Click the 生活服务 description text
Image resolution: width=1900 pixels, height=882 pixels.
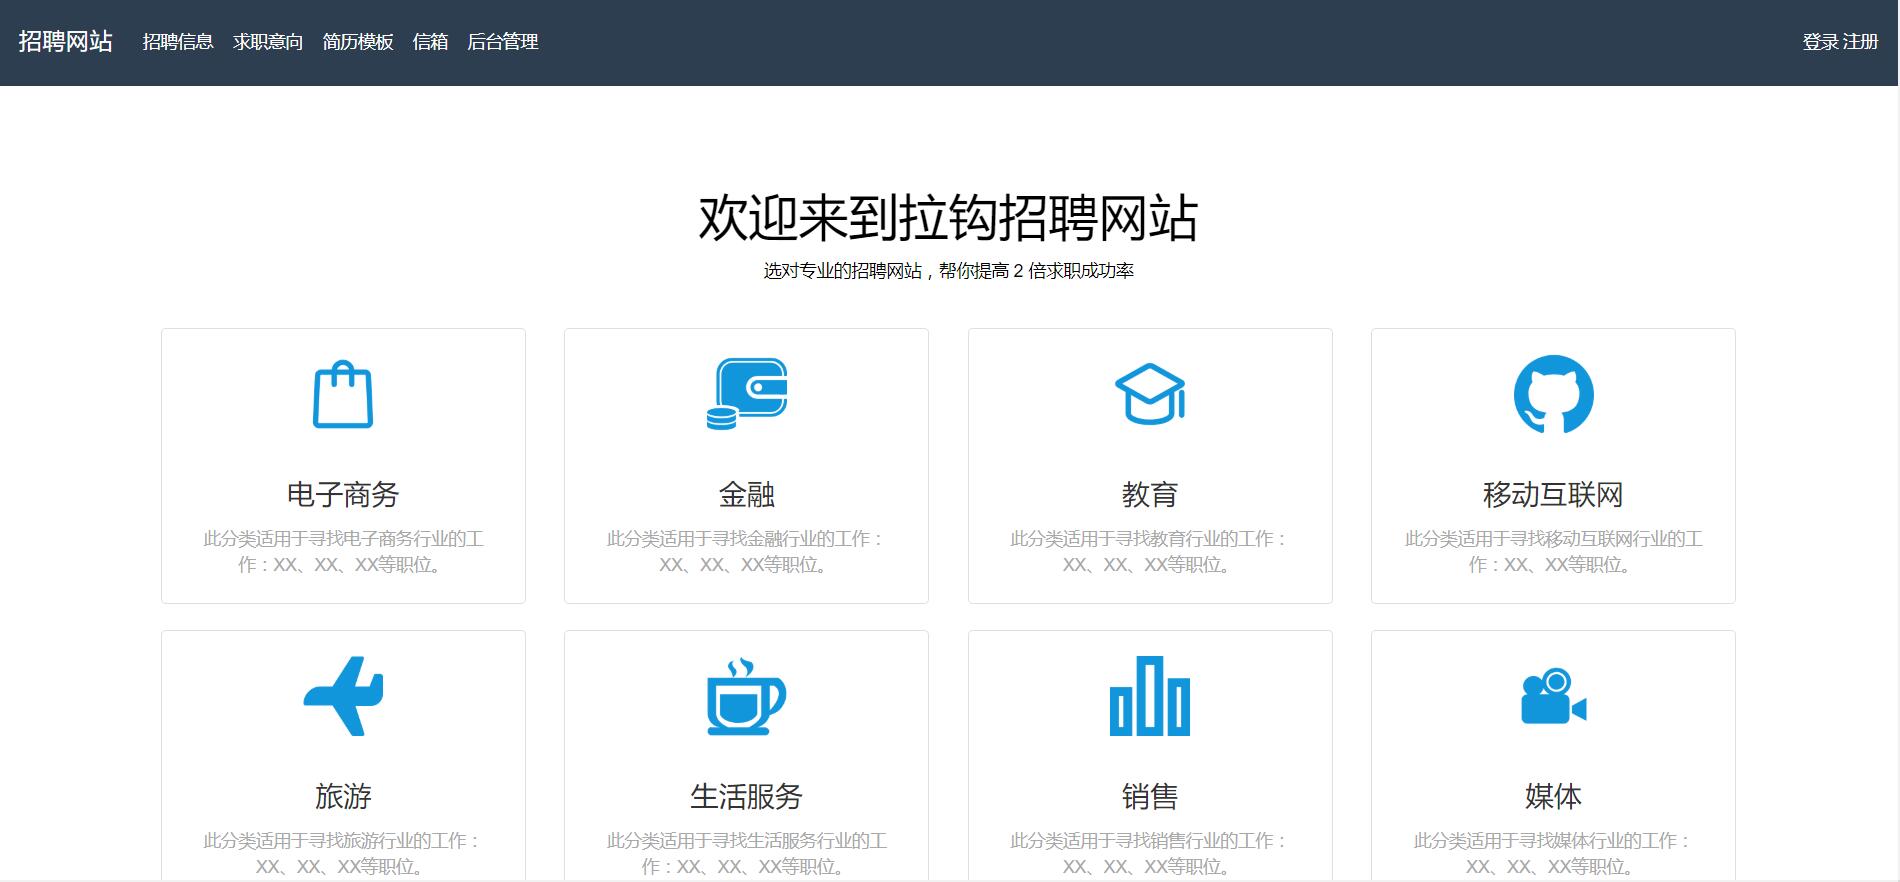pos(747,853)
